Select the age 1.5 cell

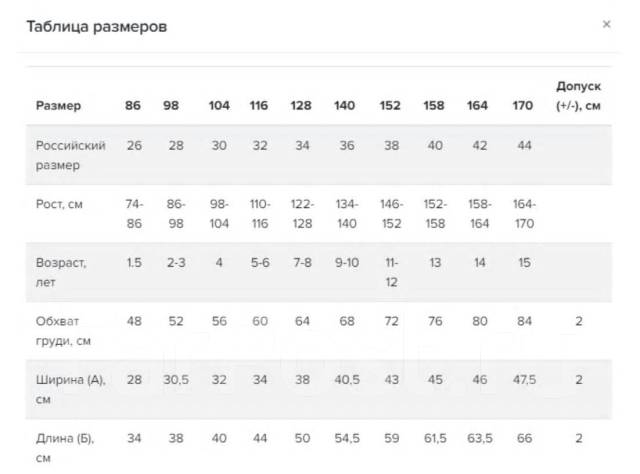[134, 262]
